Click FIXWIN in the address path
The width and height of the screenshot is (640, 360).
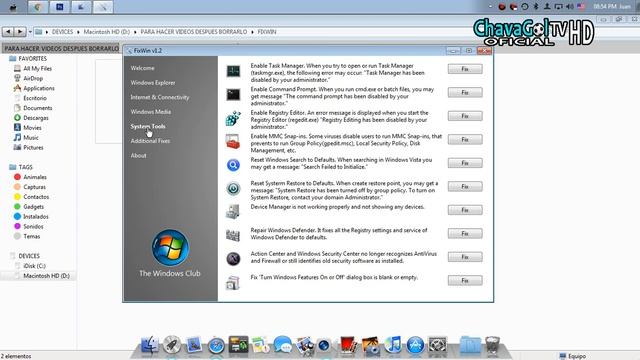267,32
